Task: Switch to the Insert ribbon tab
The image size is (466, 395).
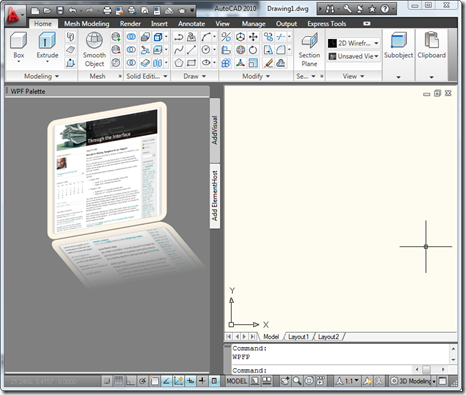Action: 159,24
